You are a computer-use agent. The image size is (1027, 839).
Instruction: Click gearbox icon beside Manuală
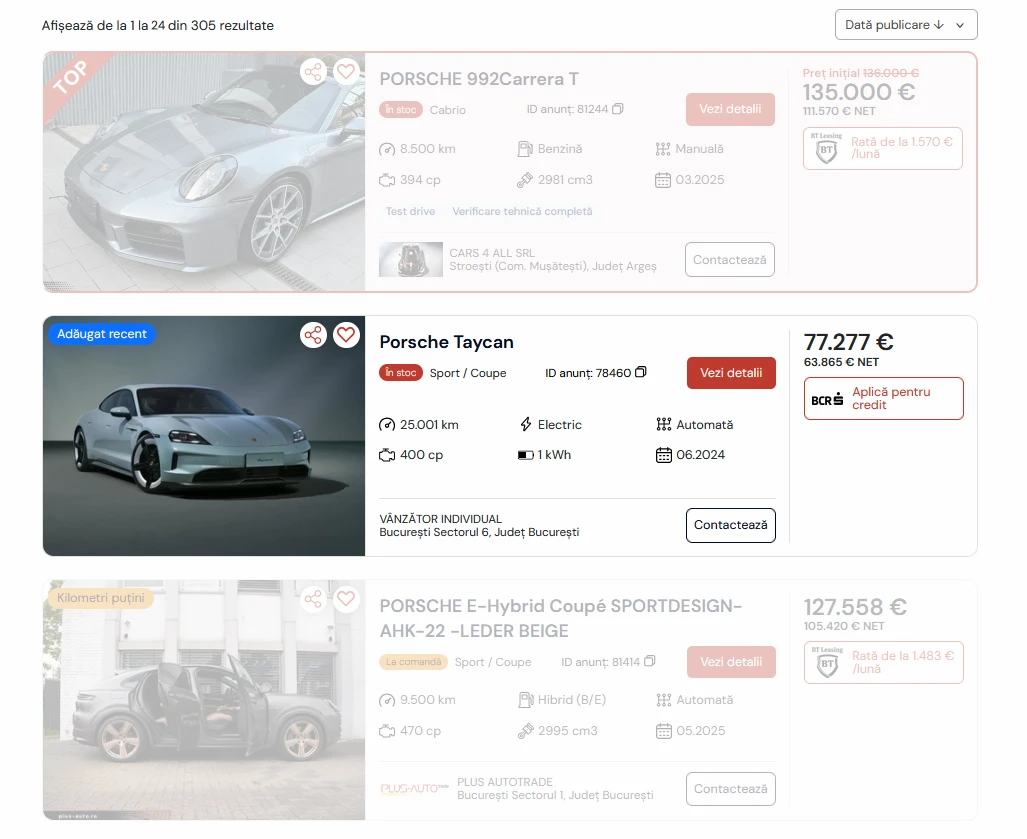point(663,149)
